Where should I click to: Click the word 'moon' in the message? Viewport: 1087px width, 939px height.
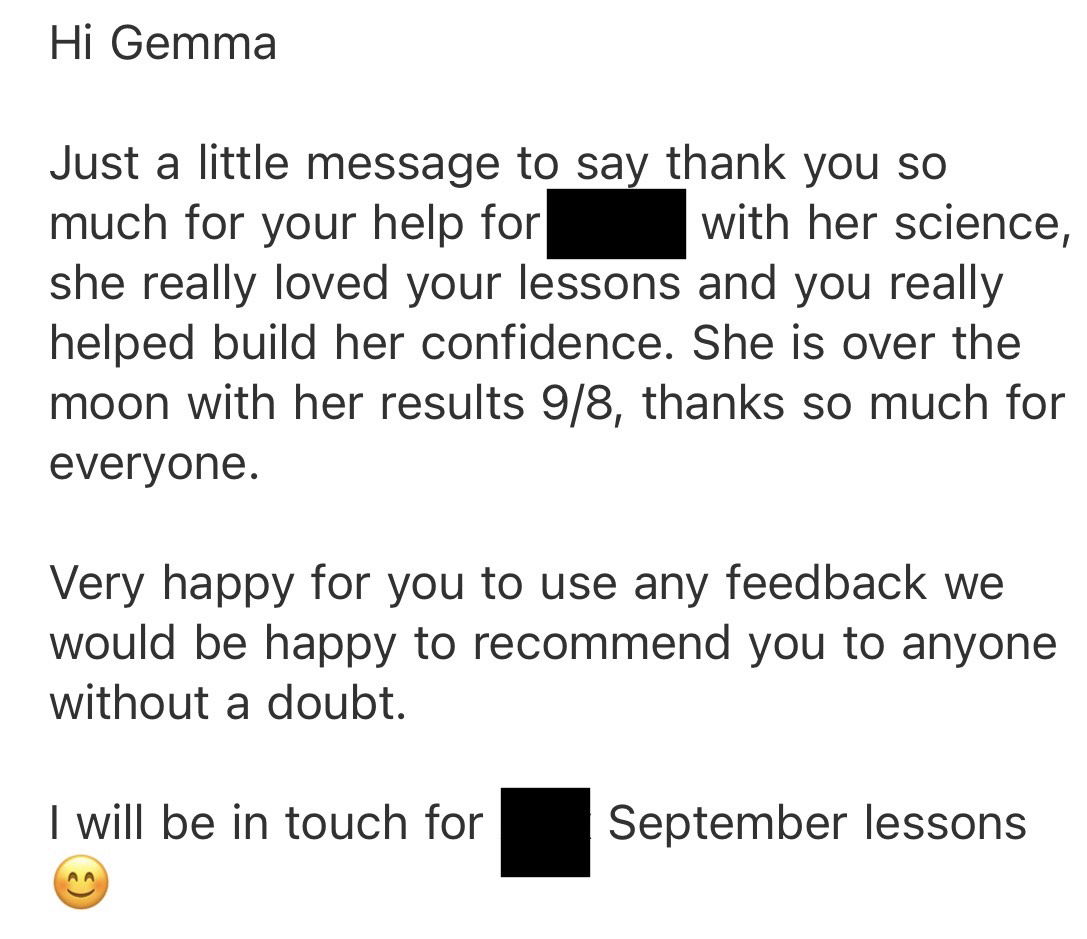coord(110,405)
